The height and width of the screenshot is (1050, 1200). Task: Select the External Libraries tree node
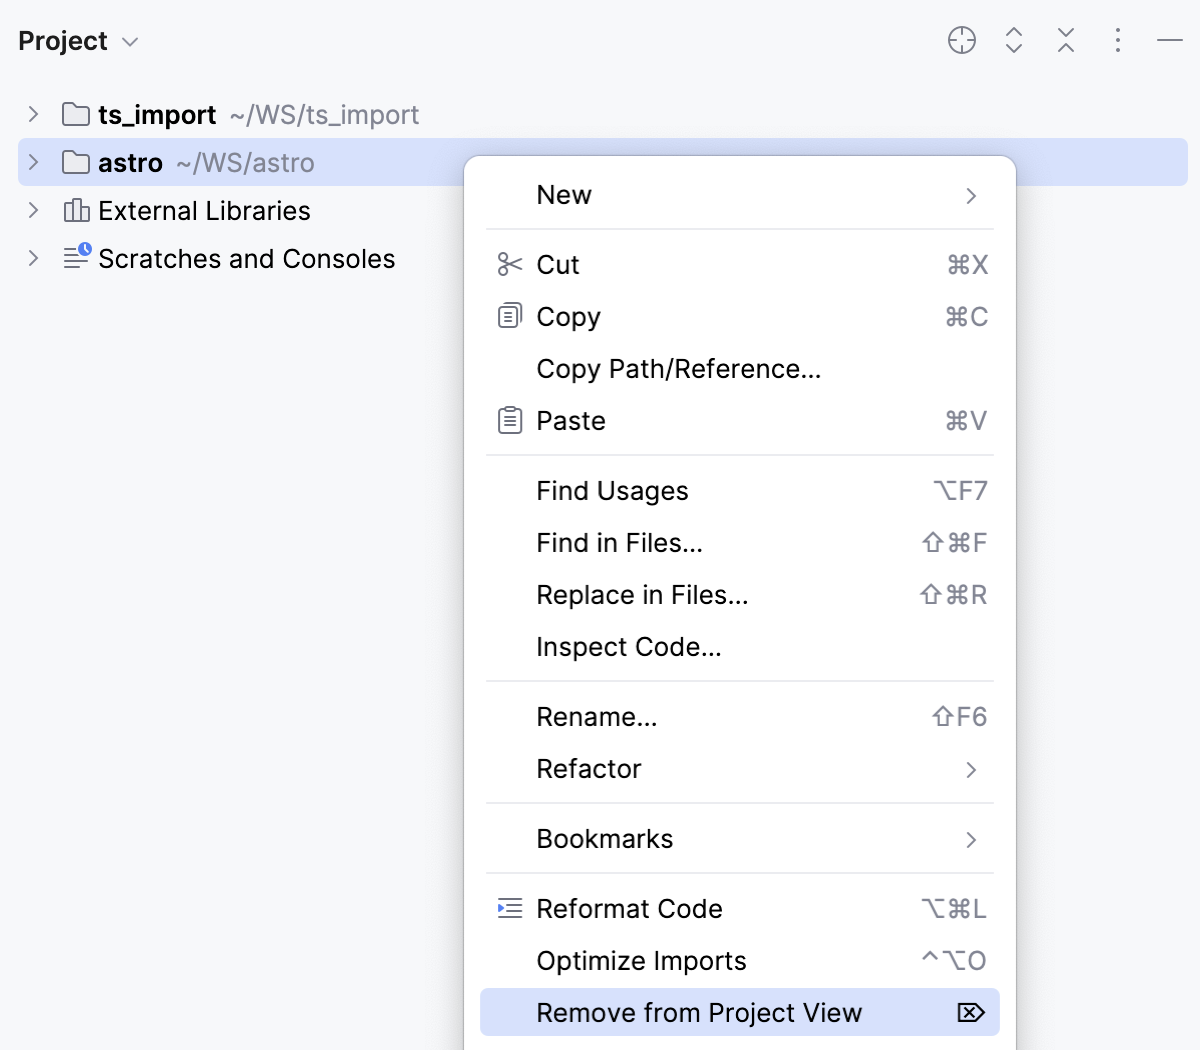click(x=202, y=211)
